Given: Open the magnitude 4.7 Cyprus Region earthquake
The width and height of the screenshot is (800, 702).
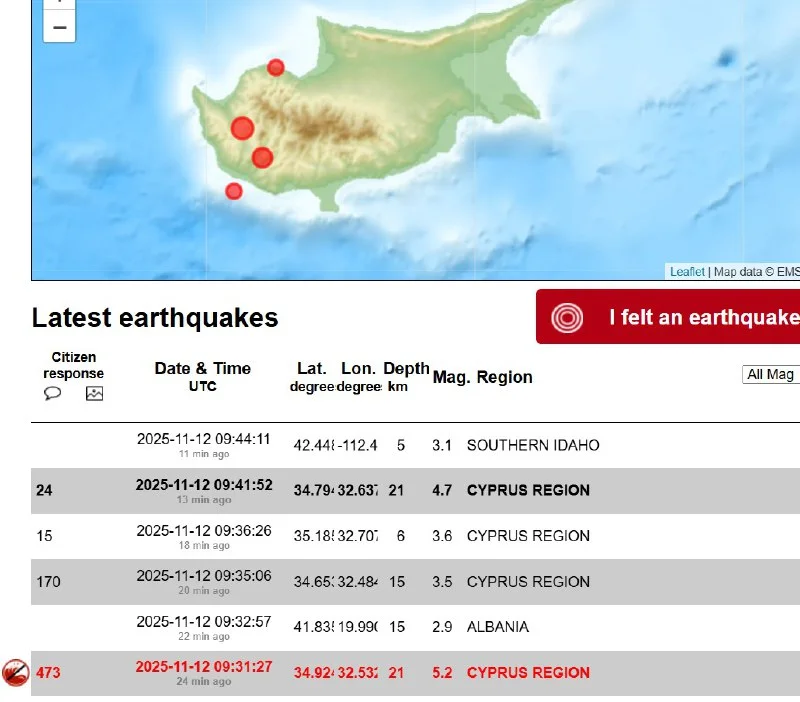Looking at the screenshot, I should tap(527, 490).
